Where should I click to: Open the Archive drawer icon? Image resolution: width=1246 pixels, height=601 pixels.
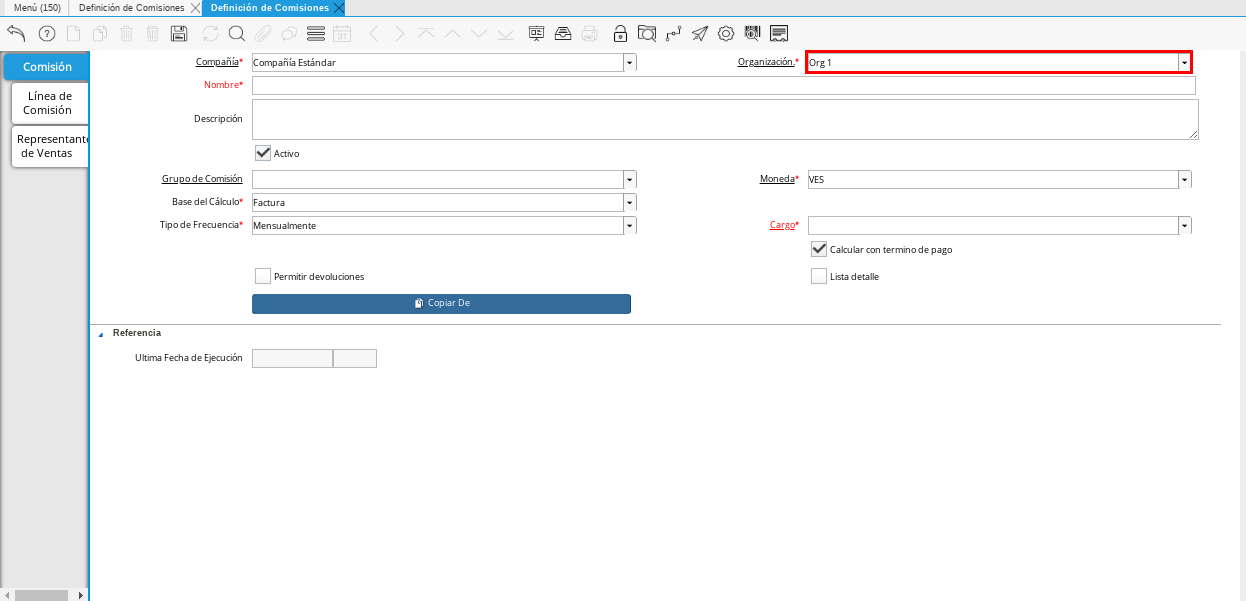click(x=563, y=33)
